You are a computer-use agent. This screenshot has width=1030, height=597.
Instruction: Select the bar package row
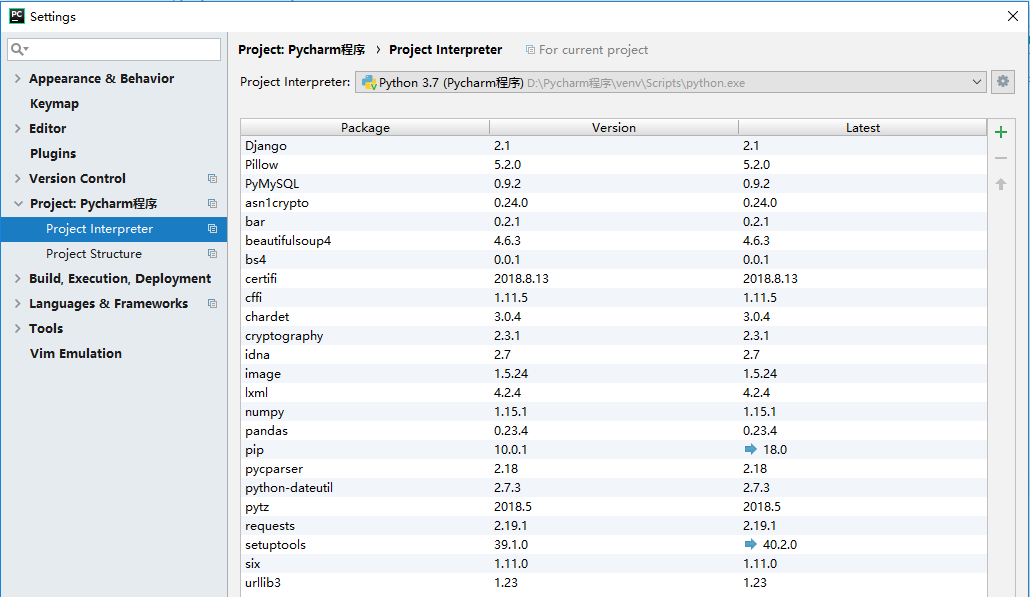[614, 222]
